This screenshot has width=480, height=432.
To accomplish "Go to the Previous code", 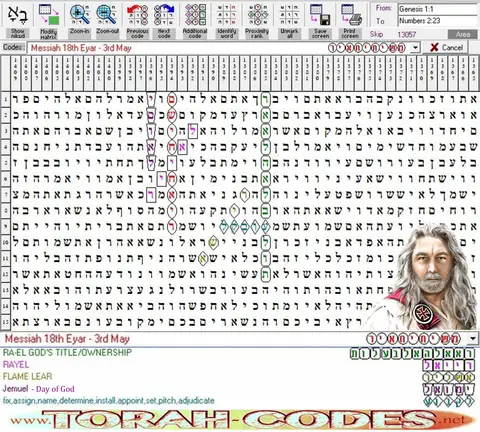I will (137, 21).
